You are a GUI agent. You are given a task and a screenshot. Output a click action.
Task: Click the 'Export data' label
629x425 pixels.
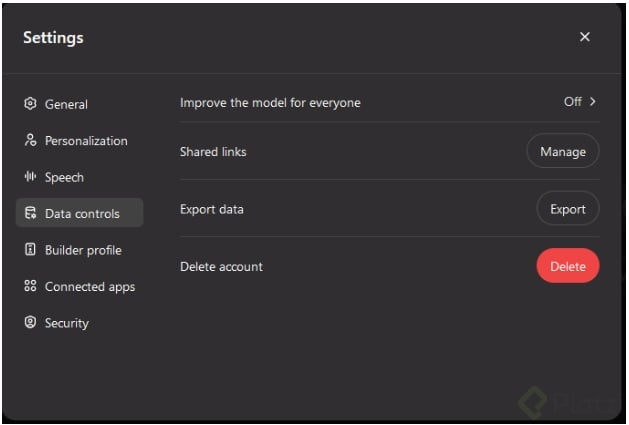[x=211, y=209]
